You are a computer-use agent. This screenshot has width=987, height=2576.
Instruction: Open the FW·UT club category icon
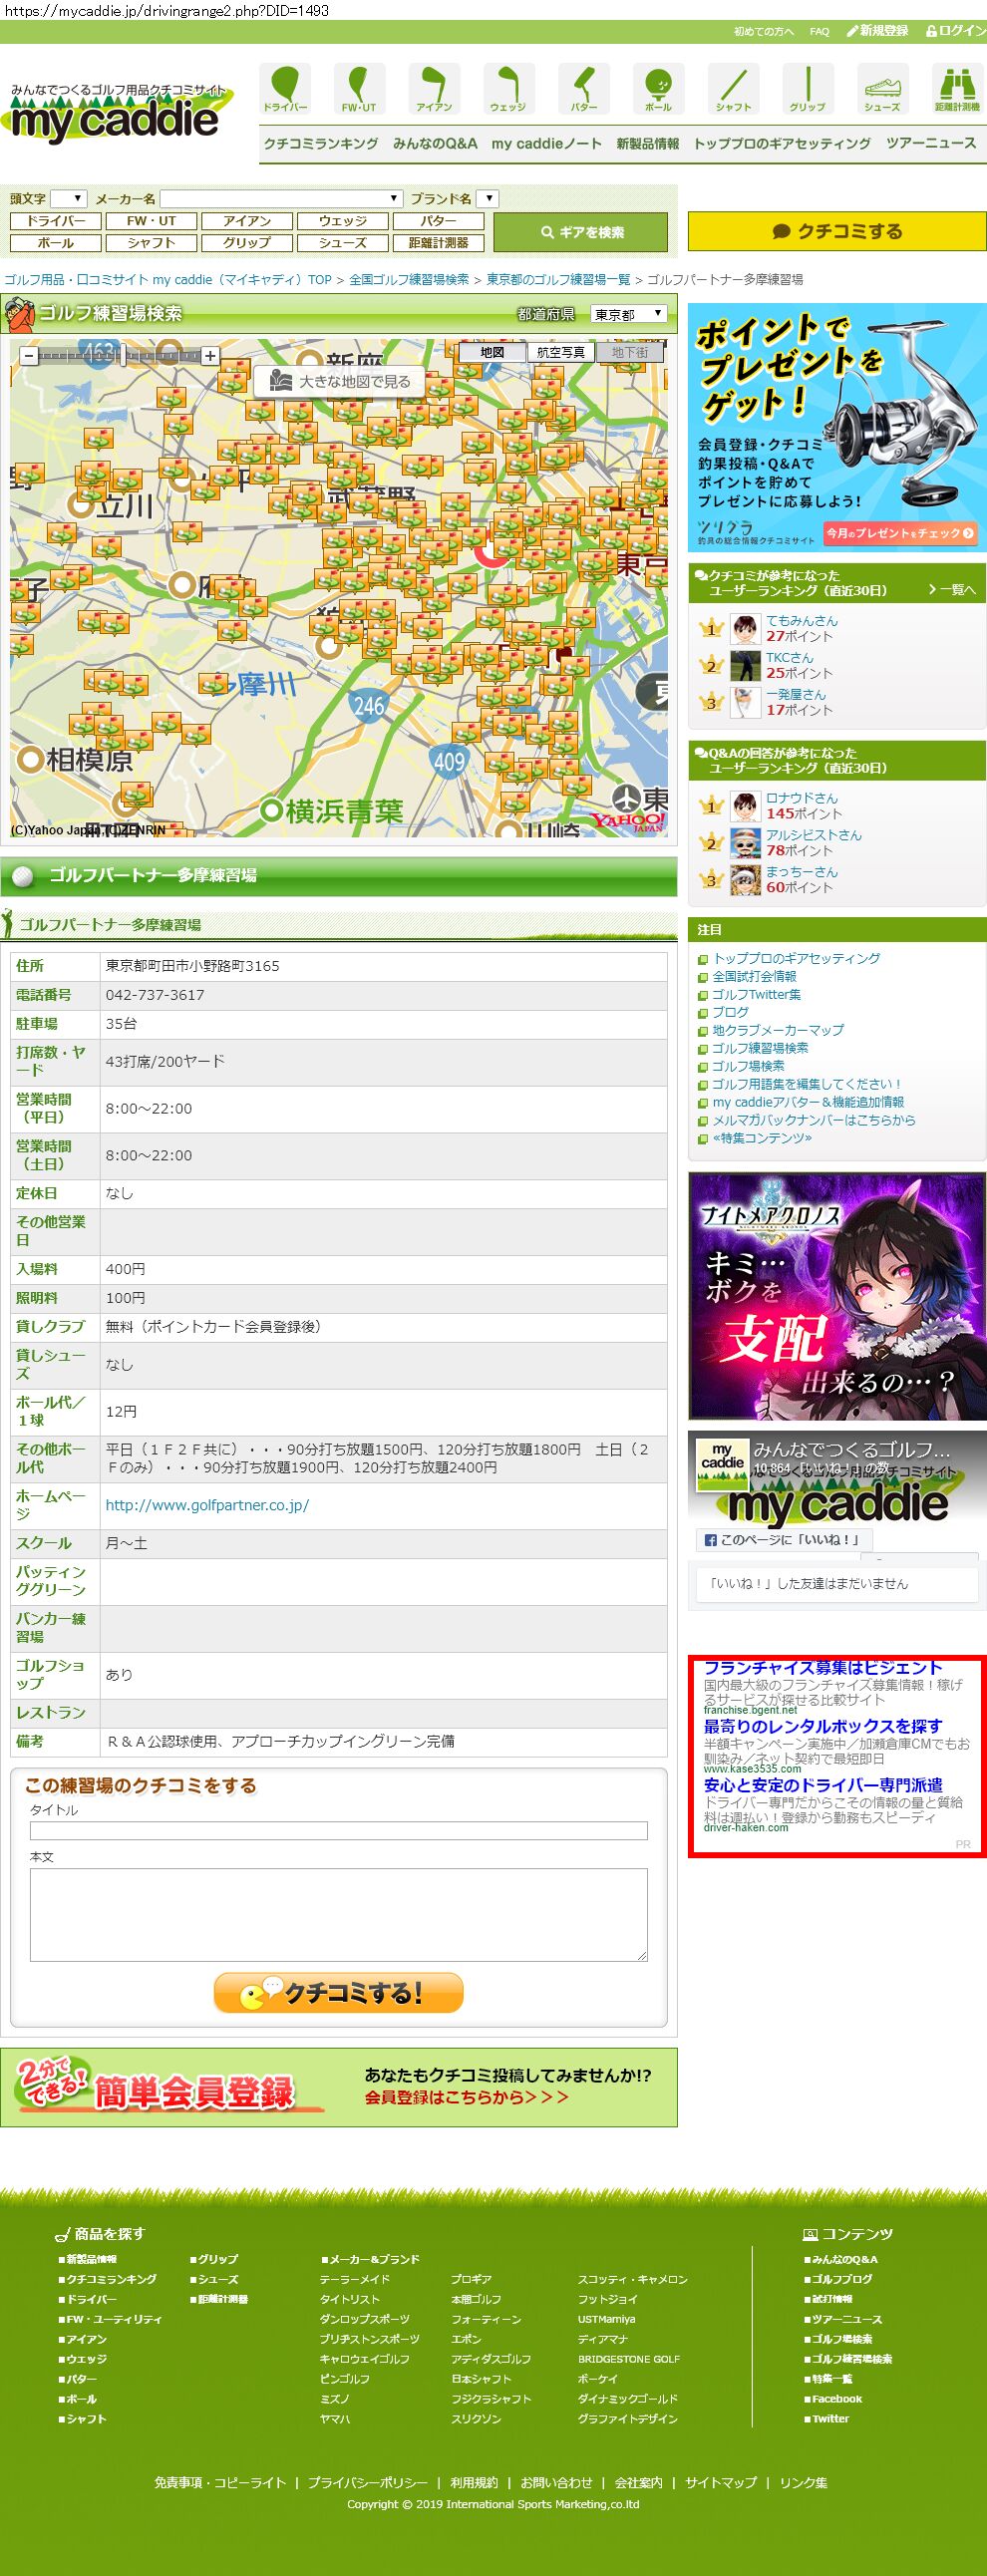click(x=360, y=88)
